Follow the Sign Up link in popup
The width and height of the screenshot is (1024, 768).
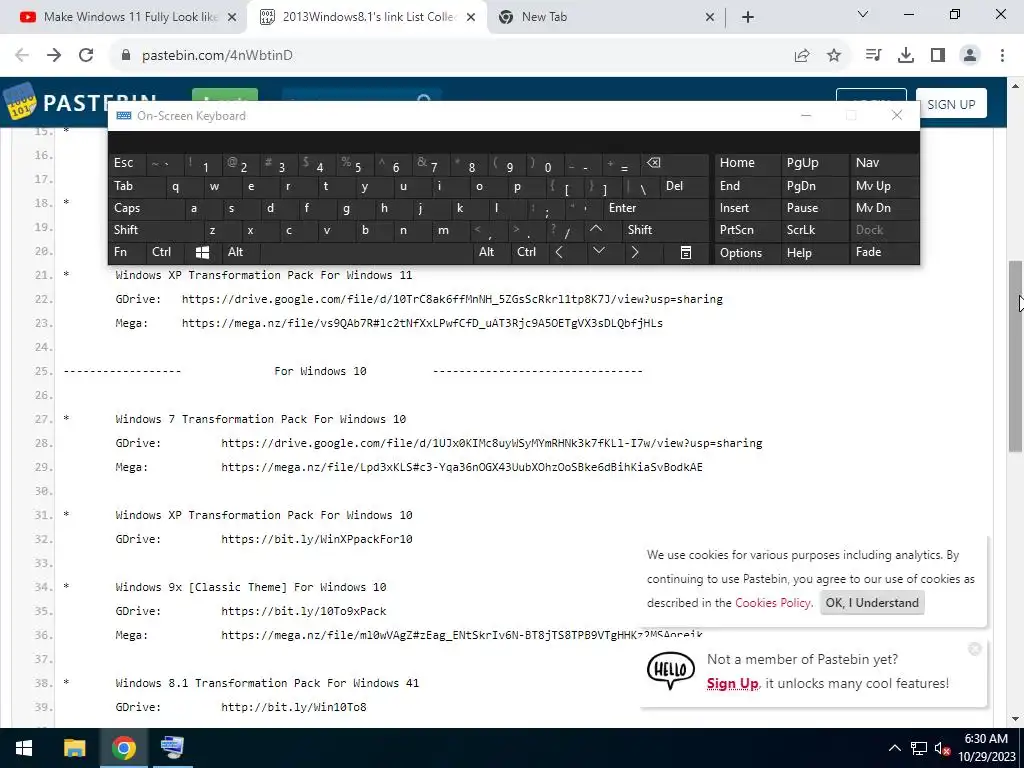[x=732, y=684]
